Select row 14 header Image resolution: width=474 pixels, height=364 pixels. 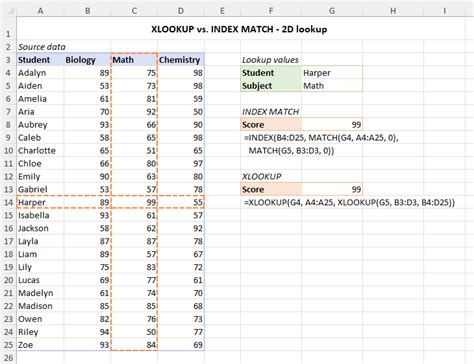(x=8, y=202)
